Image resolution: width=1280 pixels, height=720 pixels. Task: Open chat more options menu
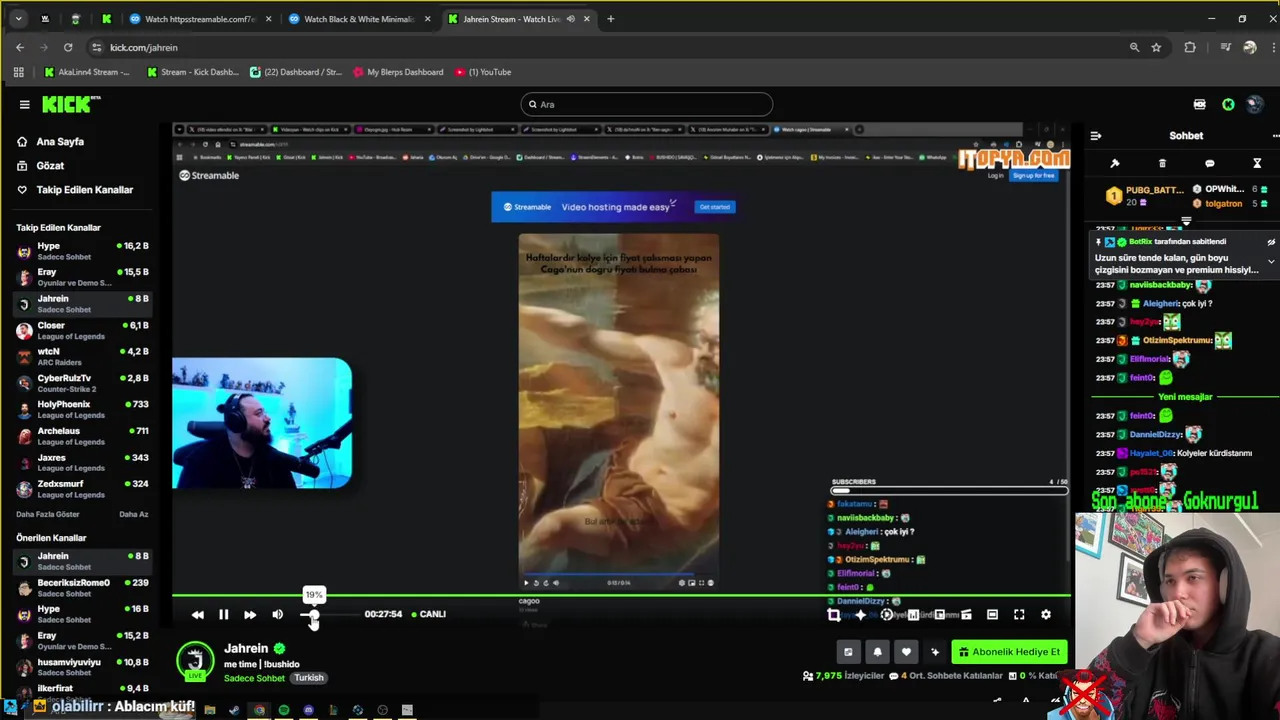(x=1275, y=136)
